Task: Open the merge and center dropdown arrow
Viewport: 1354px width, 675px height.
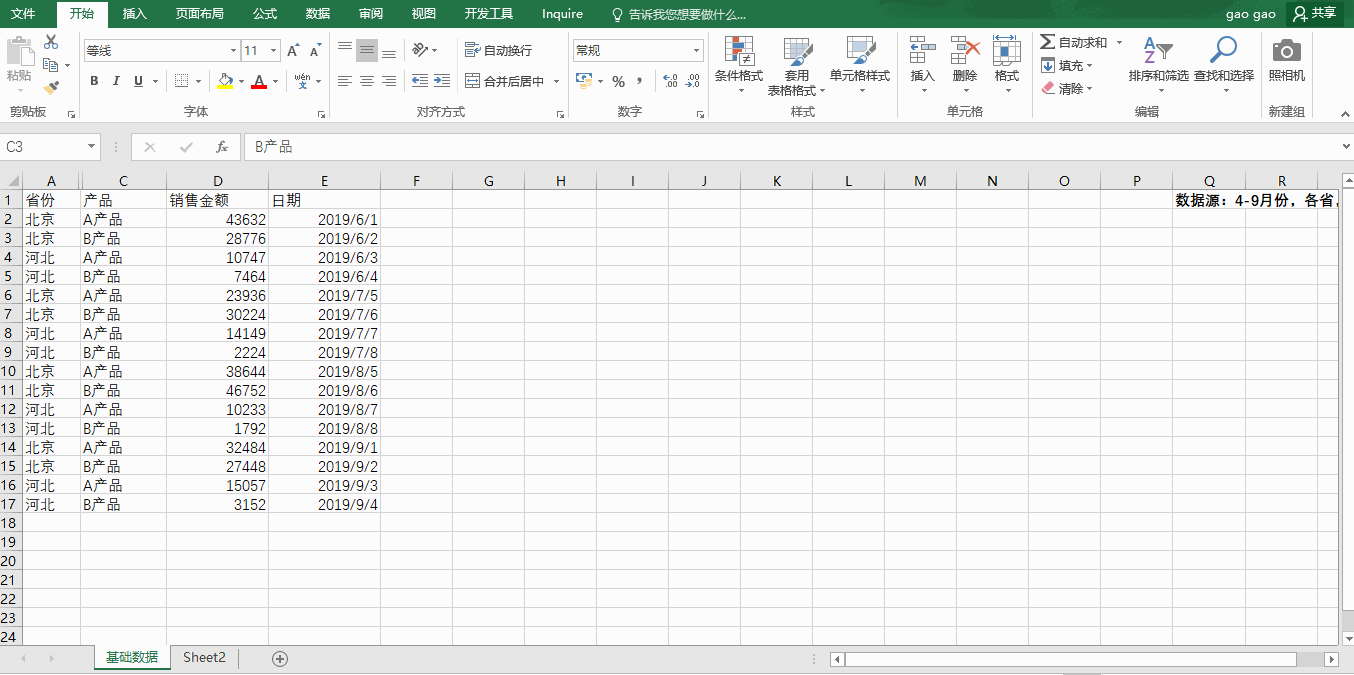Action: [556, 81]
